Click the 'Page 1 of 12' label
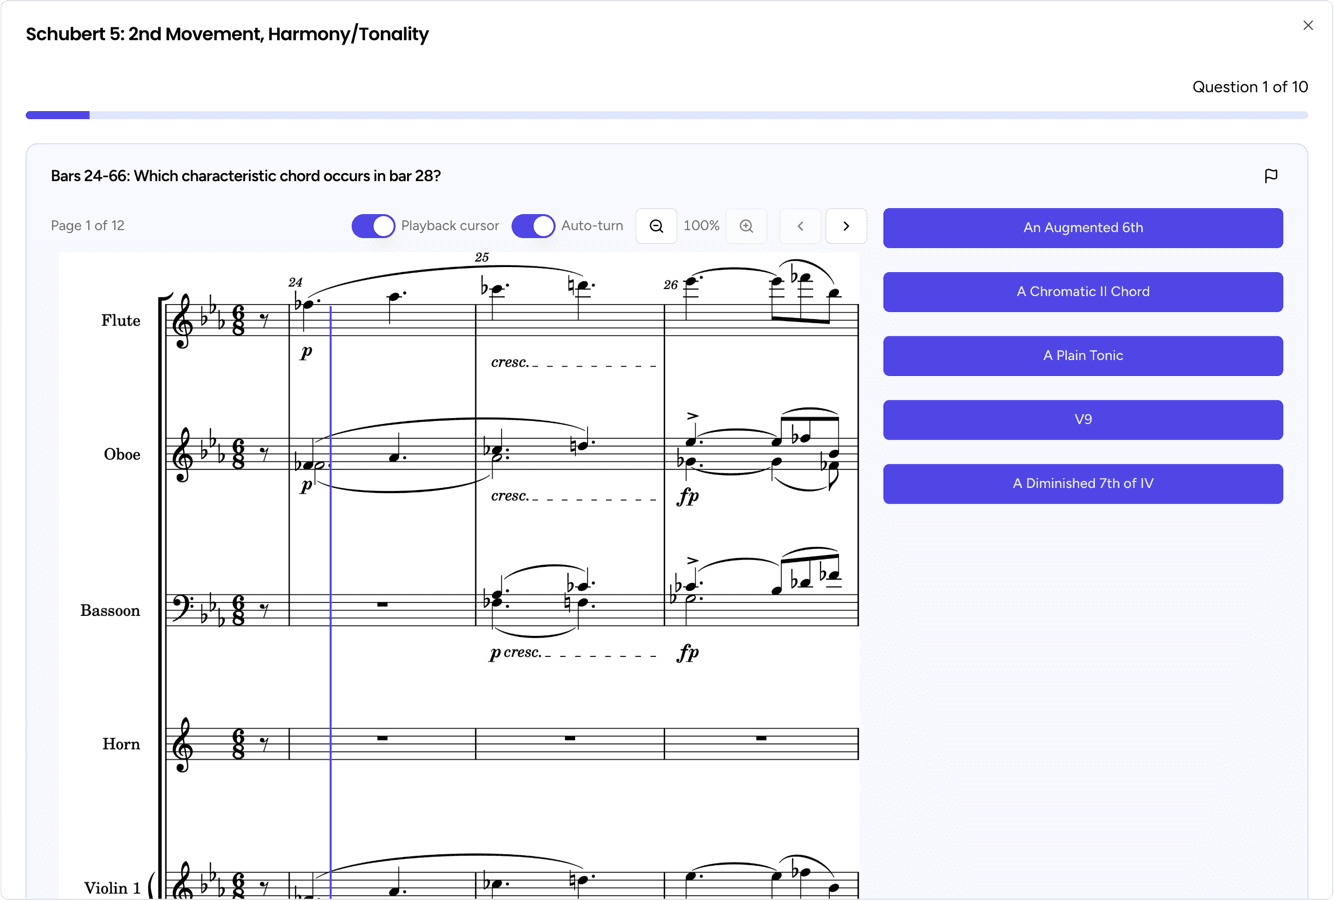 (x=88, y=226)
